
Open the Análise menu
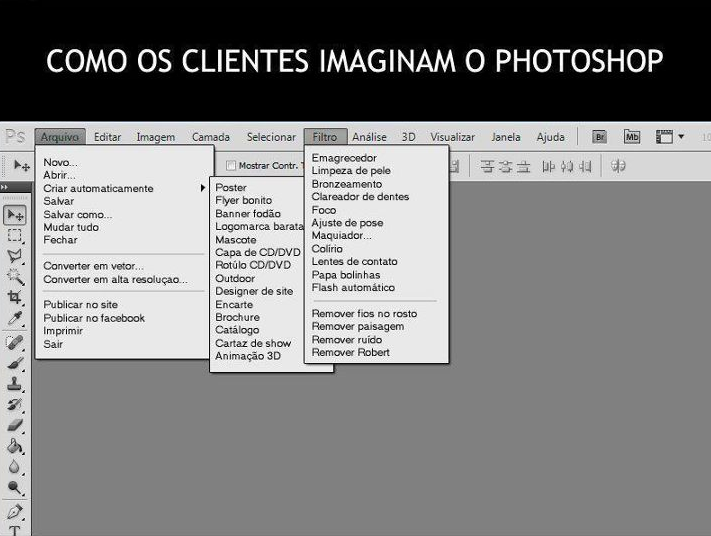(369, 137)
